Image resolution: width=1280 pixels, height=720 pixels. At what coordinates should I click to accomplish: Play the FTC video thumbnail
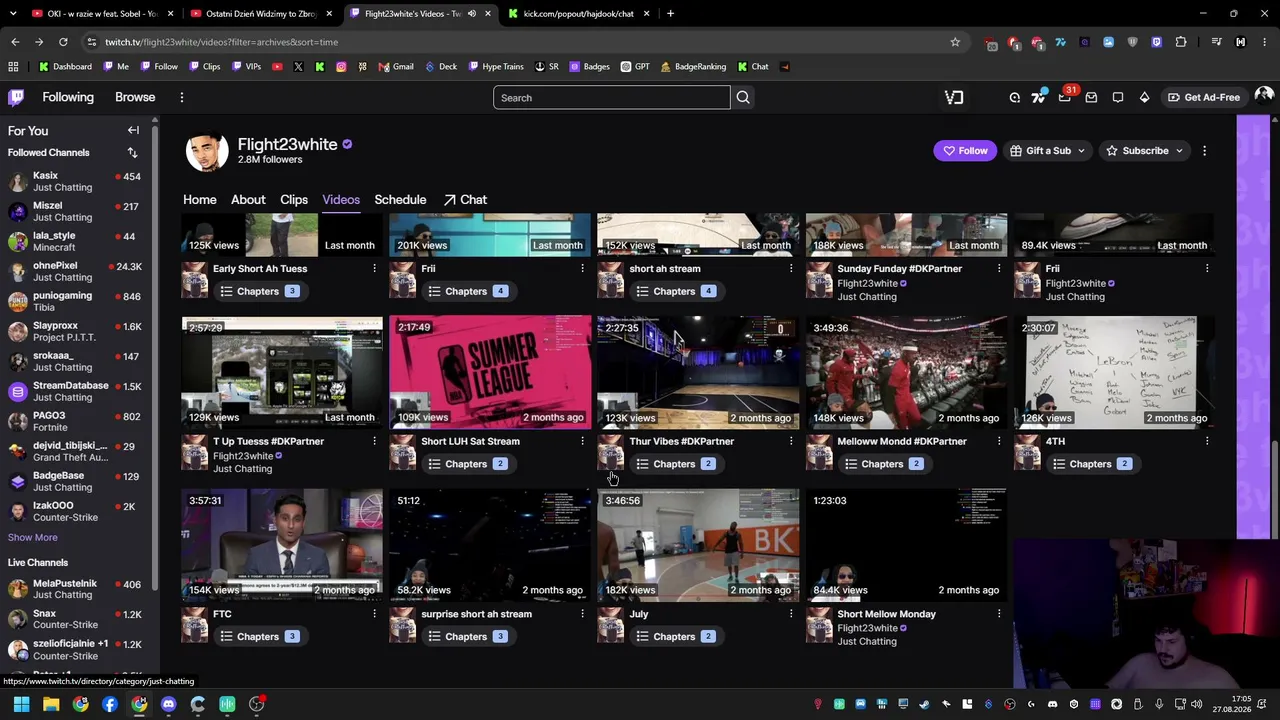click(x=282, y=545)
